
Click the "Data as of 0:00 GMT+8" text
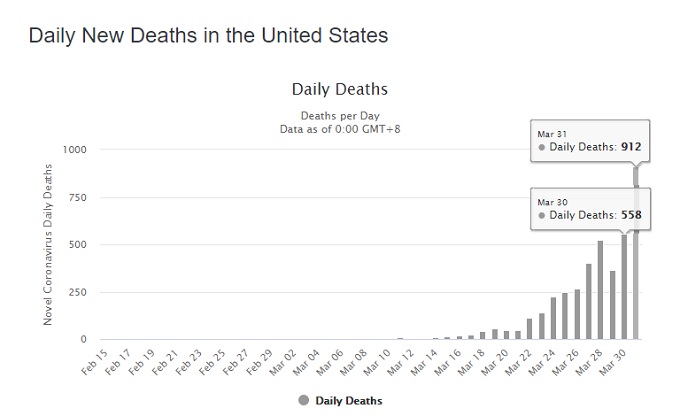tap(340, 128)
